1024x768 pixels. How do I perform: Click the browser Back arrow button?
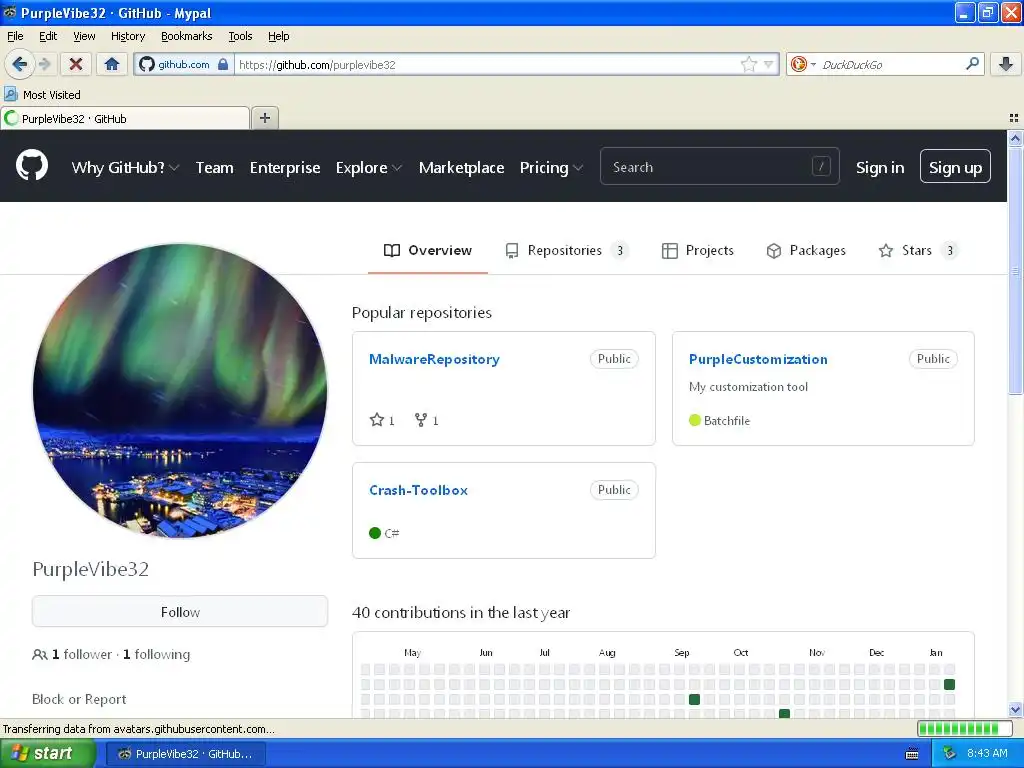pos(19,64)
